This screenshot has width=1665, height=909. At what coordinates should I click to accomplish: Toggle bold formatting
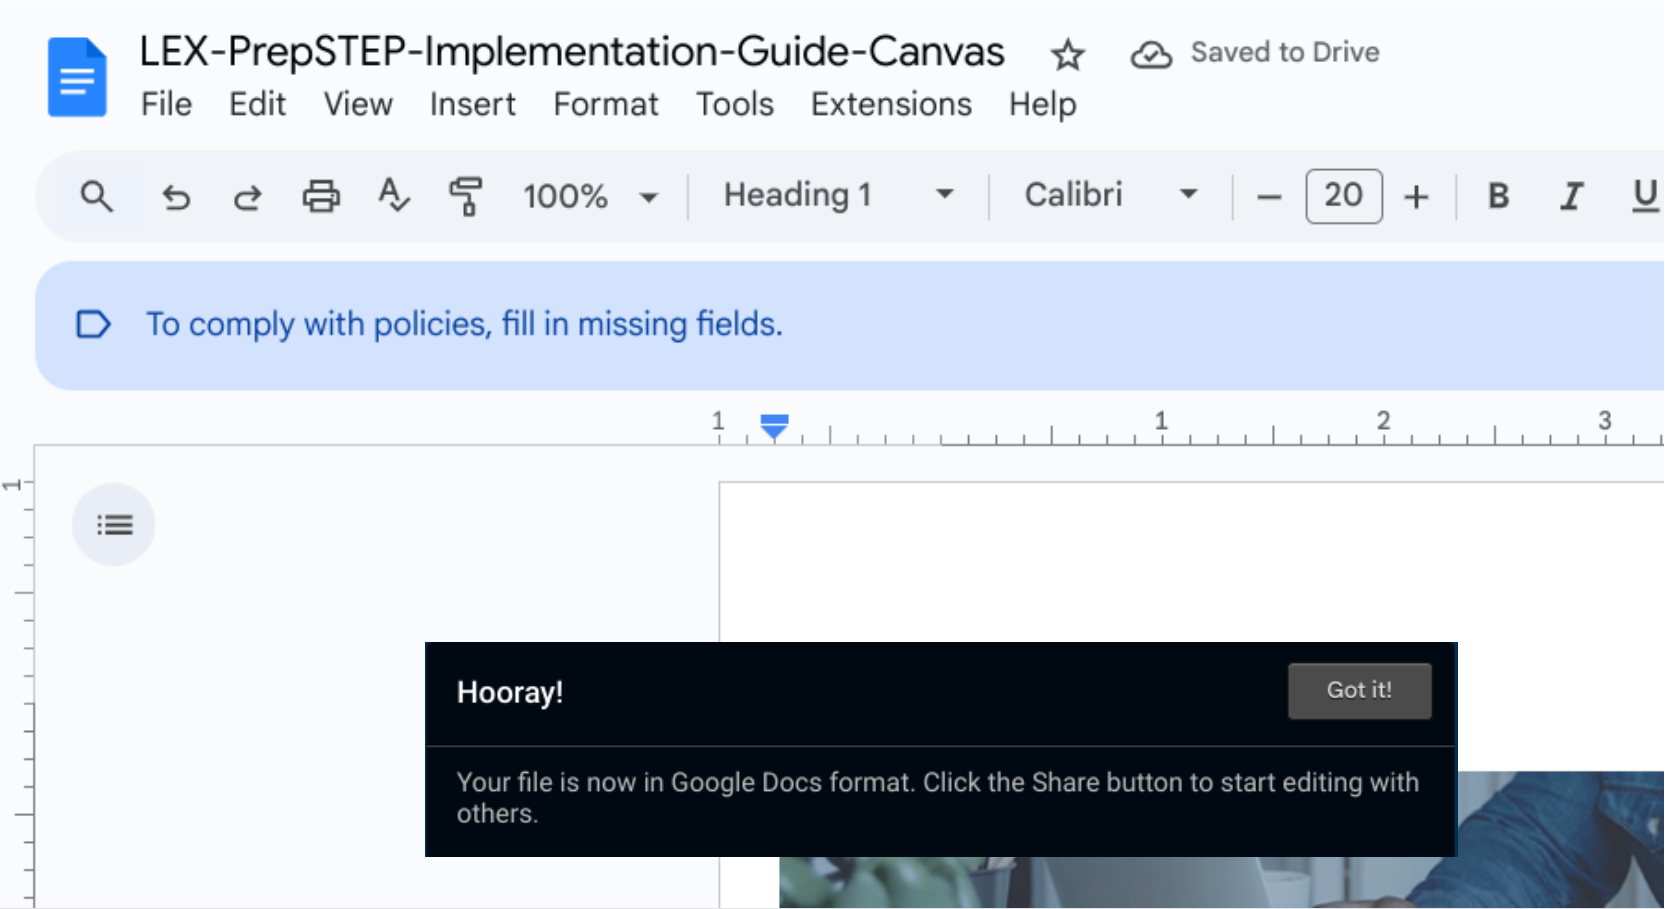[x=1498, y=196]
